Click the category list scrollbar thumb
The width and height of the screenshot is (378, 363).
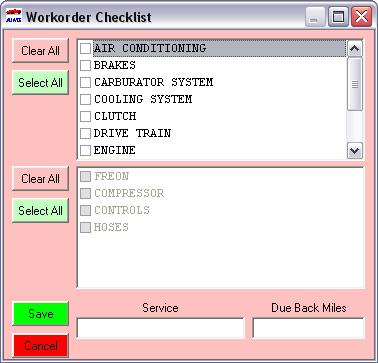click(355, 84)
